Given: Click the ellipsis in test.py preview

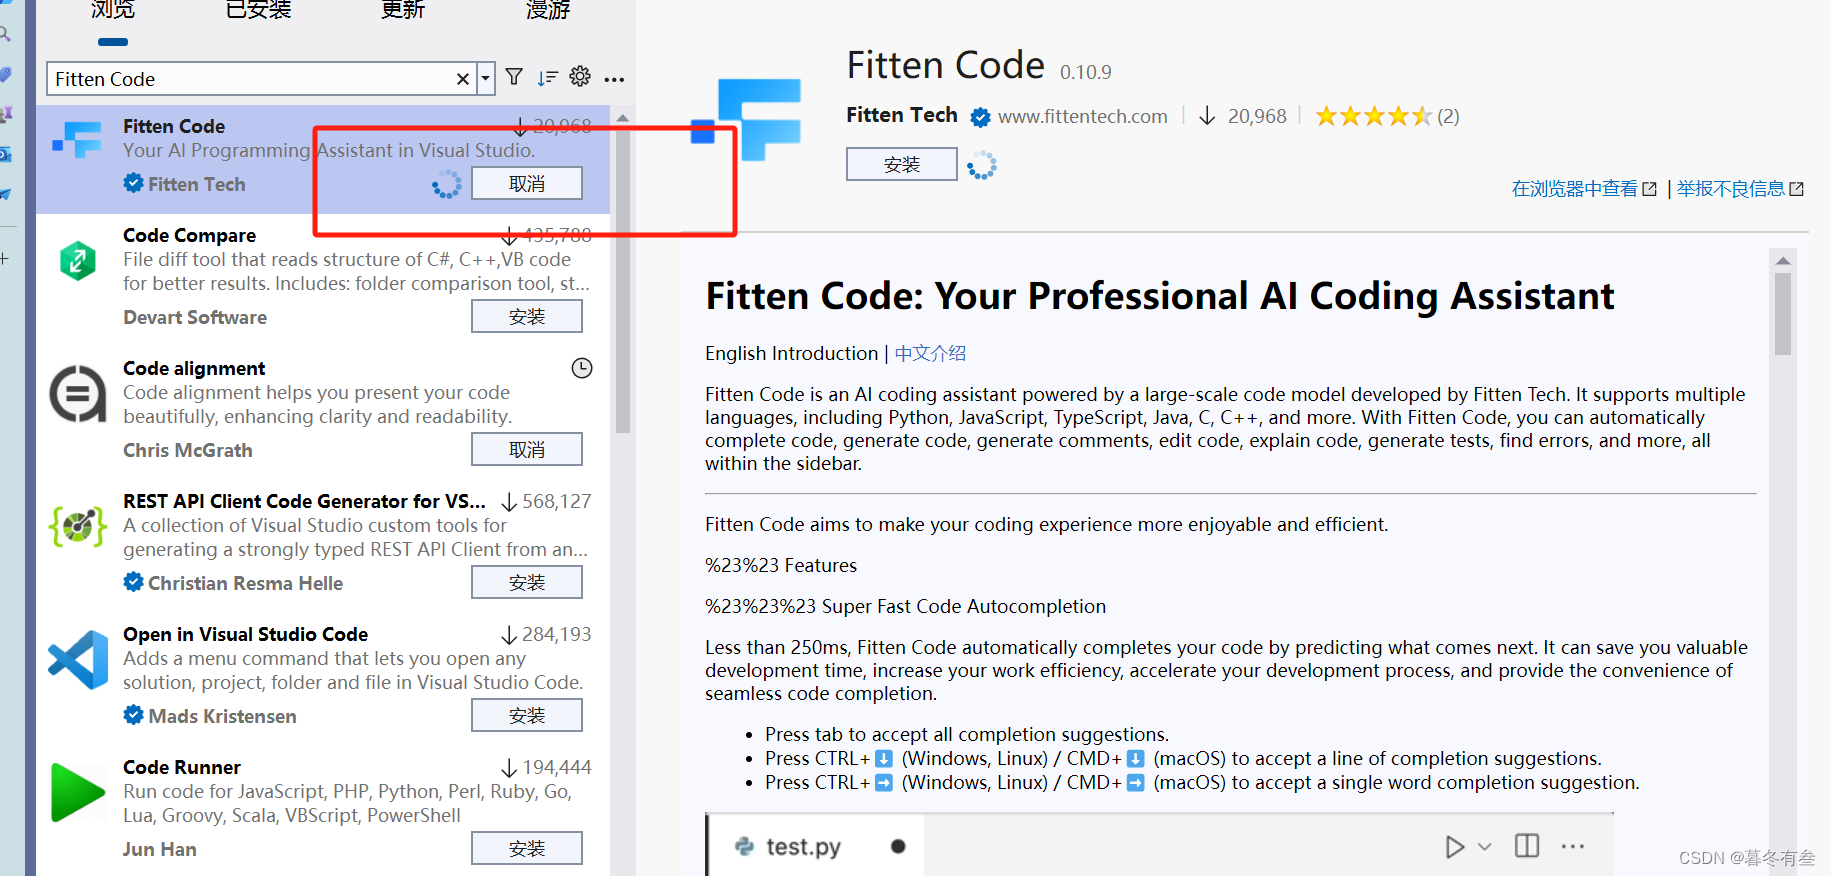Looking at the screenshot, I should 1573,846.
